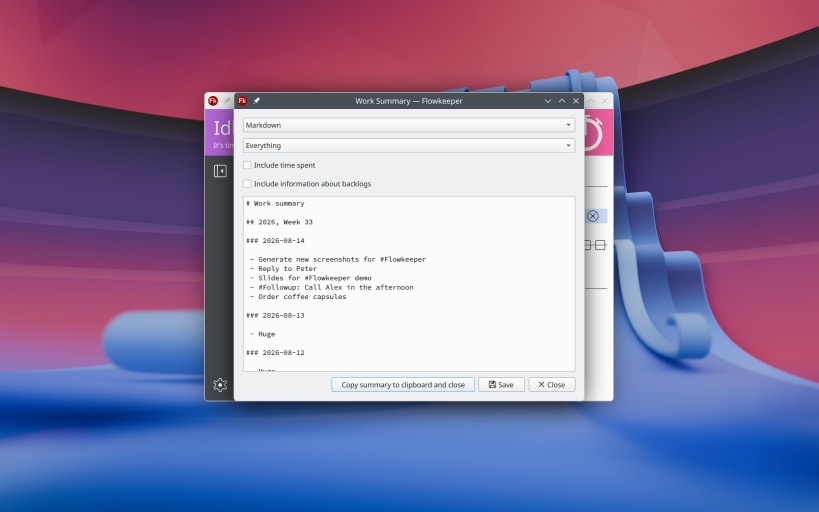
Task: Click the Close button at dialog bottom
Action: point(552,385)
